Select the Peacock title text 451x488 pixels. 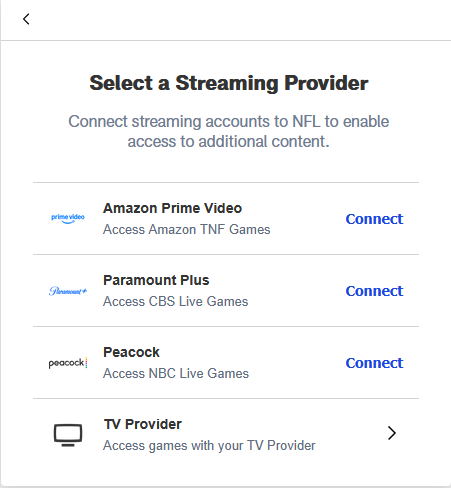click(x=131, y=352)
